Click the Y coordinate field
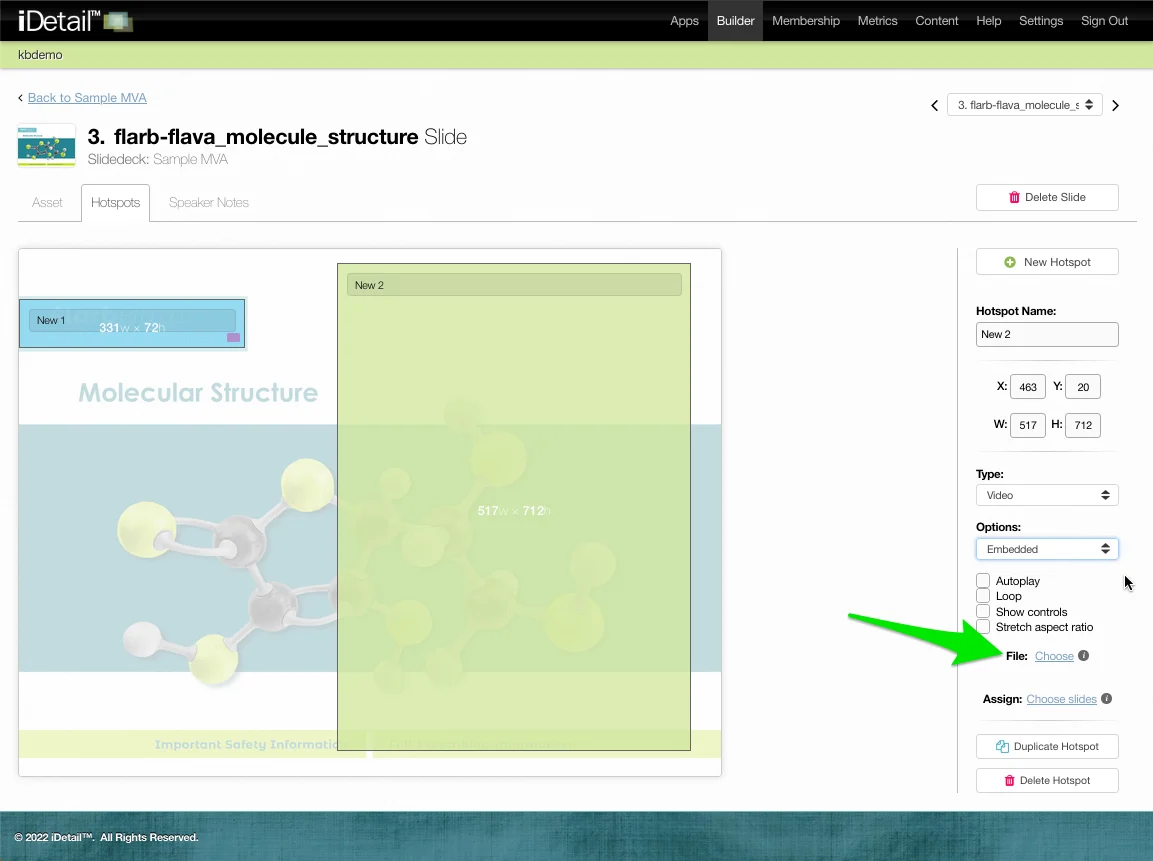This screenshot has width=1153, height=861. click(x=1082, y=387)
